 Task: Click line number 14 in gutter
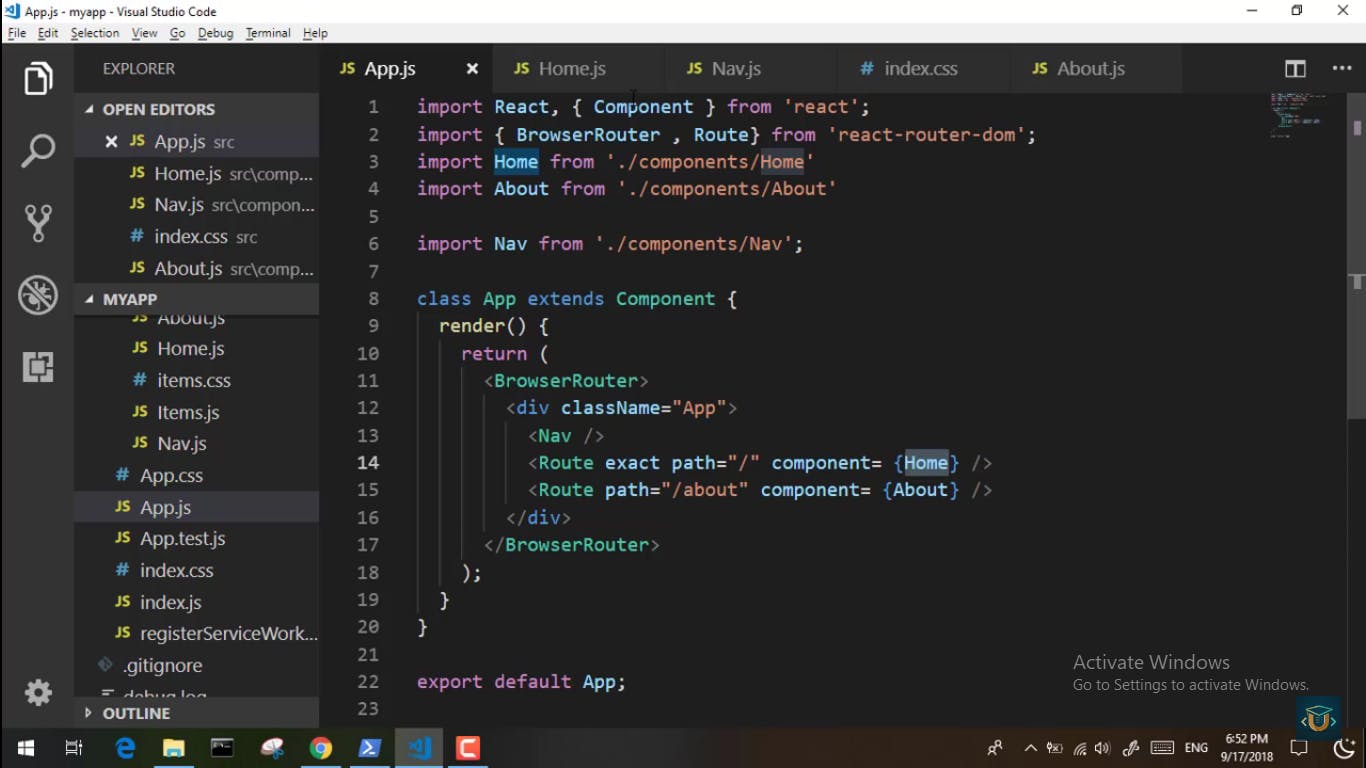[x=368, y=463]
